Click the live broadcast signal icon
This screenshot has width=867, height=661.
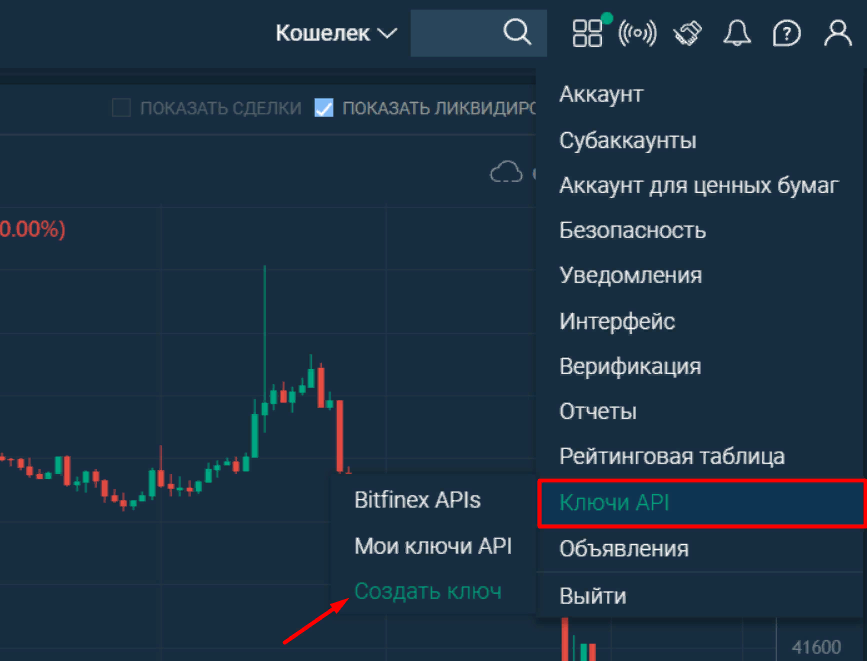[638, 34]
